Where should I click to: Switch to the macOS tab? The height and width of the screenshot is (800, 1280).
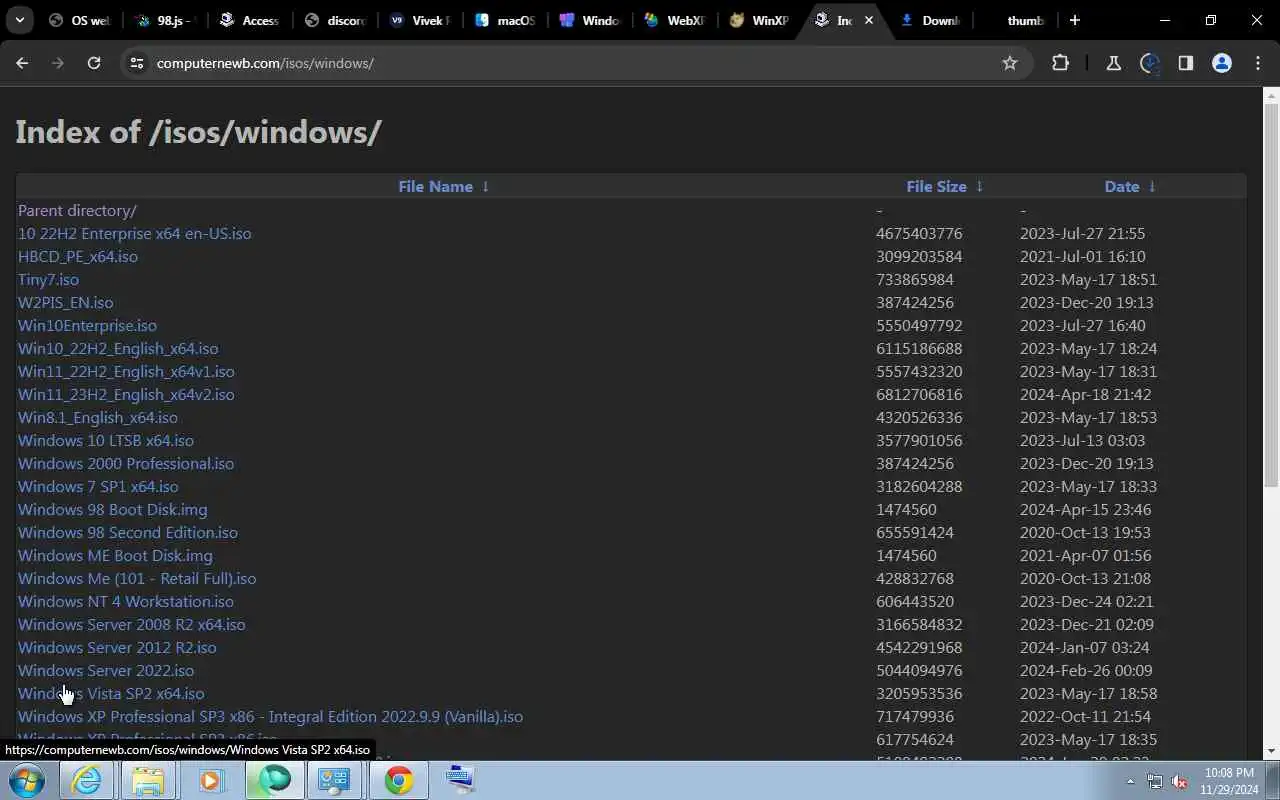click(506, 20)
